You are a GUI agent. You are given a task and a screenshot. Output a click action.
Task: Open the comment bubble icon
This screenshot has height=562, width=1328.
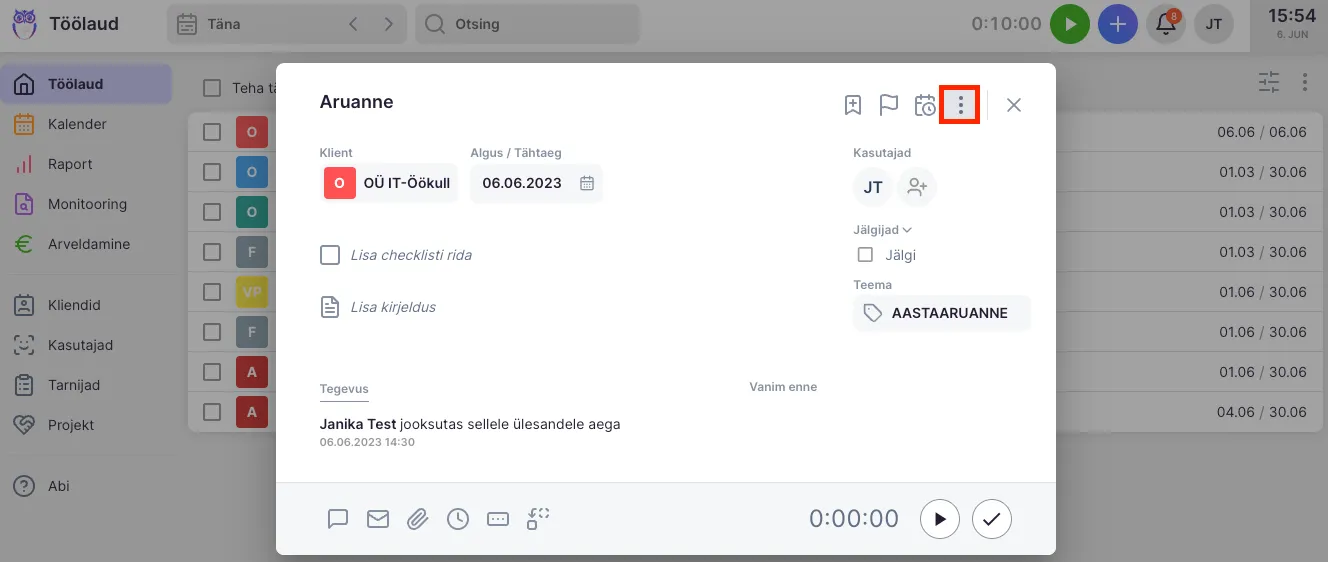click(x=338, y=519)
